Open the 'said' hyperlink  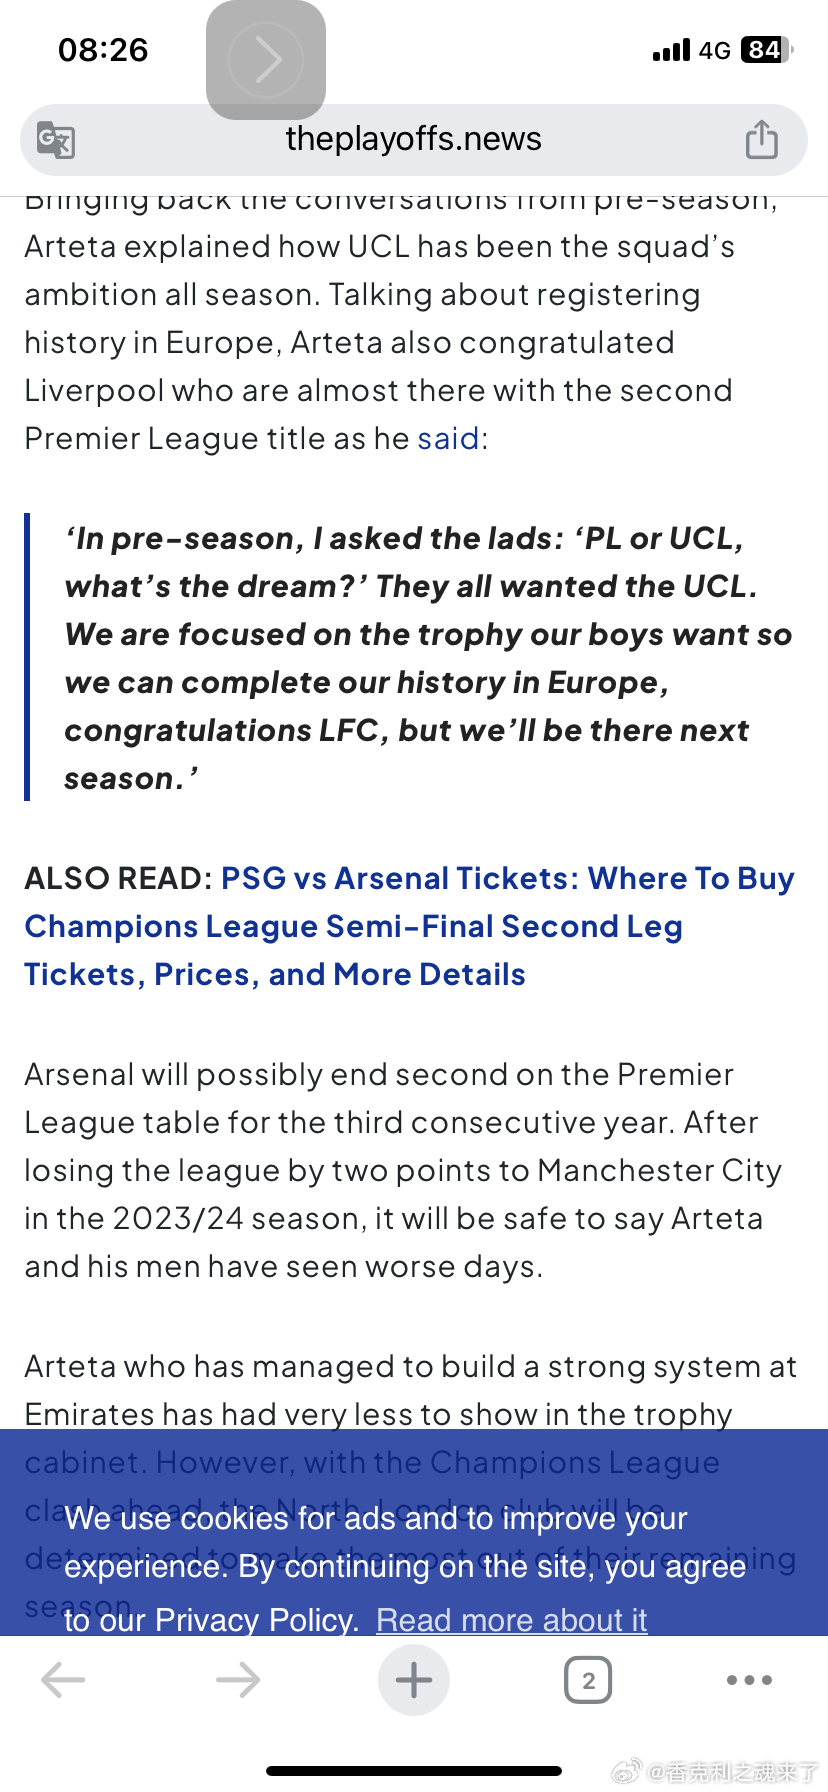click(449, 438)
